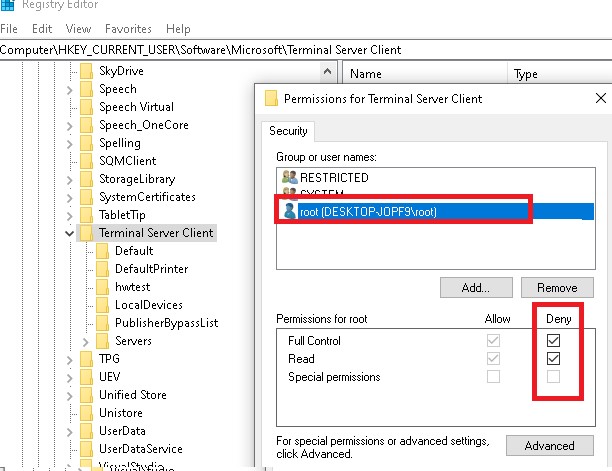Click the tree scrollbar up arrow
This screenshot has width=612, height=471.
click(x=328, y=71)
